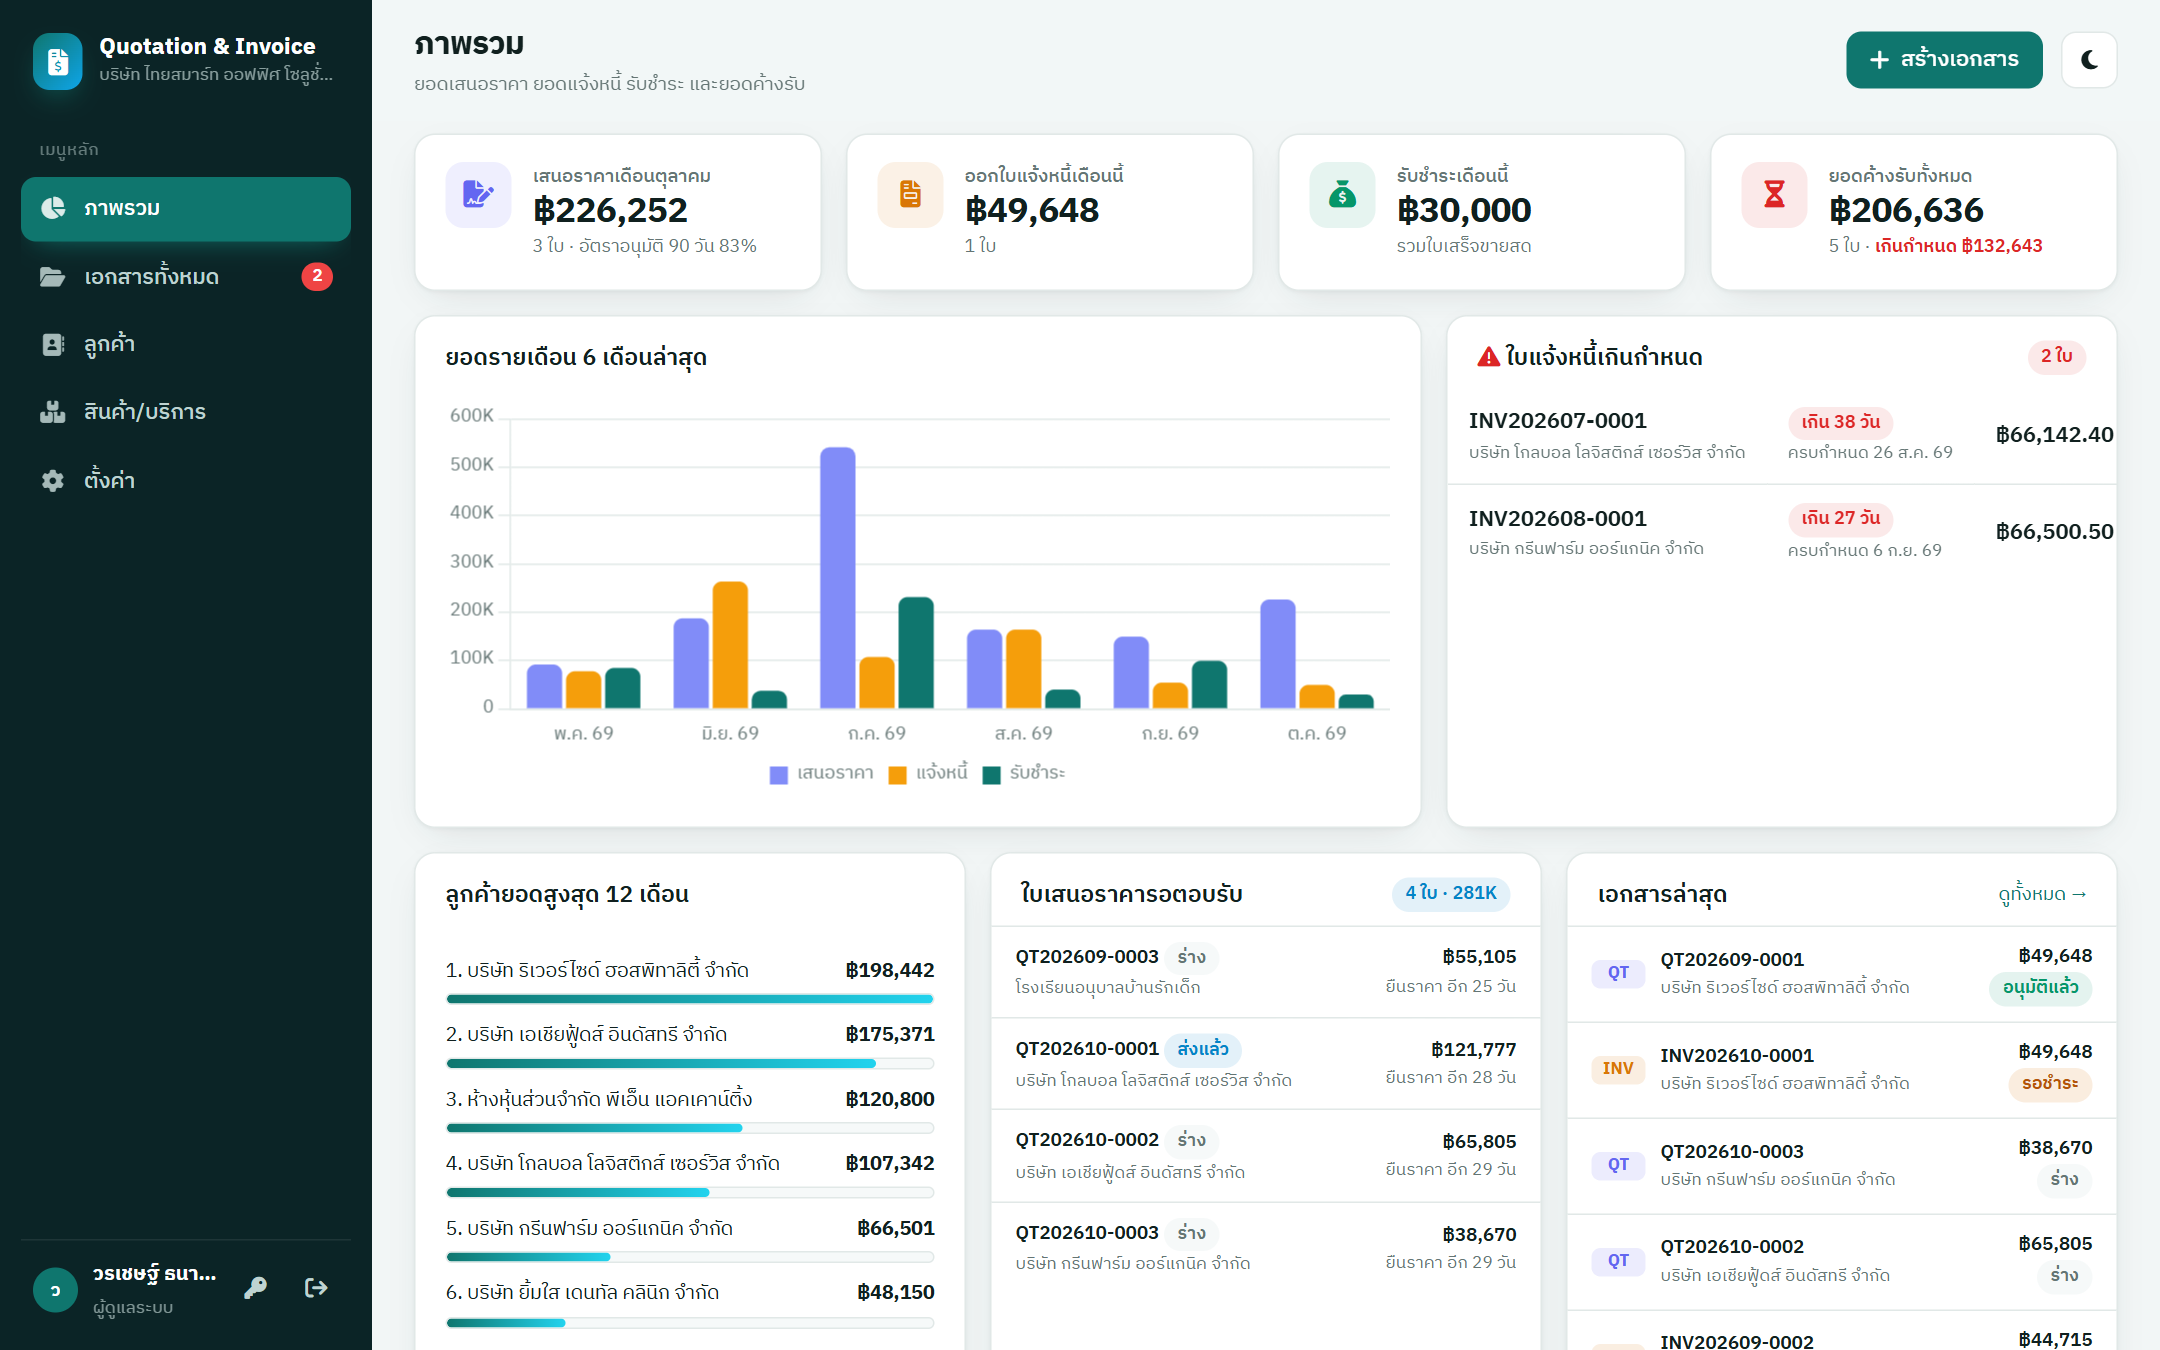Click the รอชำระ status badge
Viewport: 2160px width, 1350px height.
click(2050, 1084)
